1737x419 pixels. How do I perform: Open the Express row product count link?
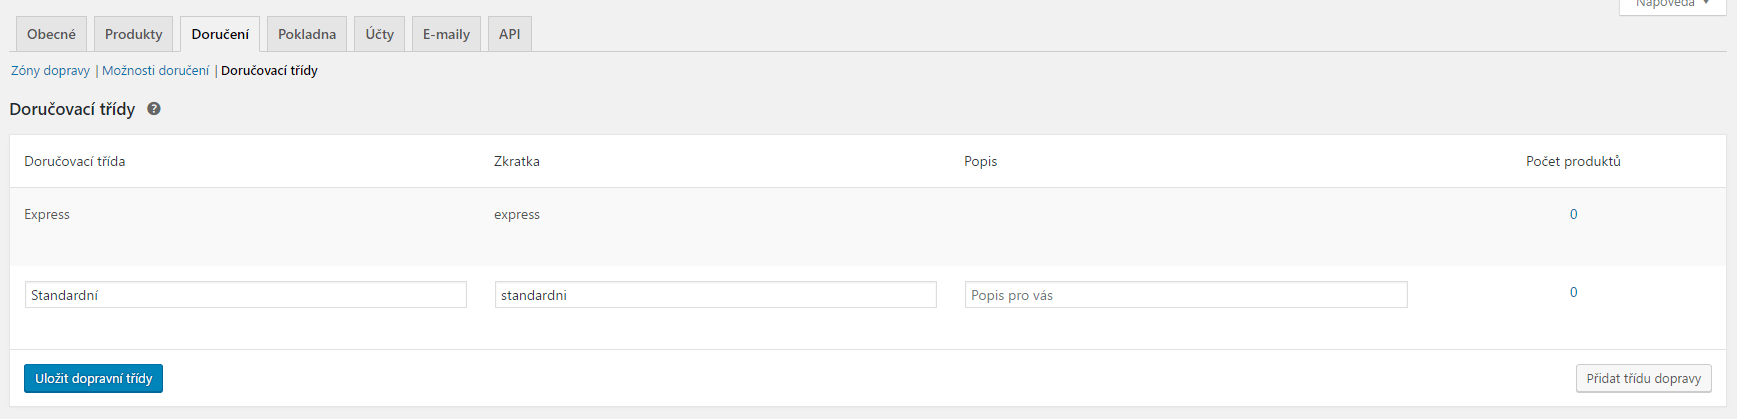click(x=1573, y=214)
